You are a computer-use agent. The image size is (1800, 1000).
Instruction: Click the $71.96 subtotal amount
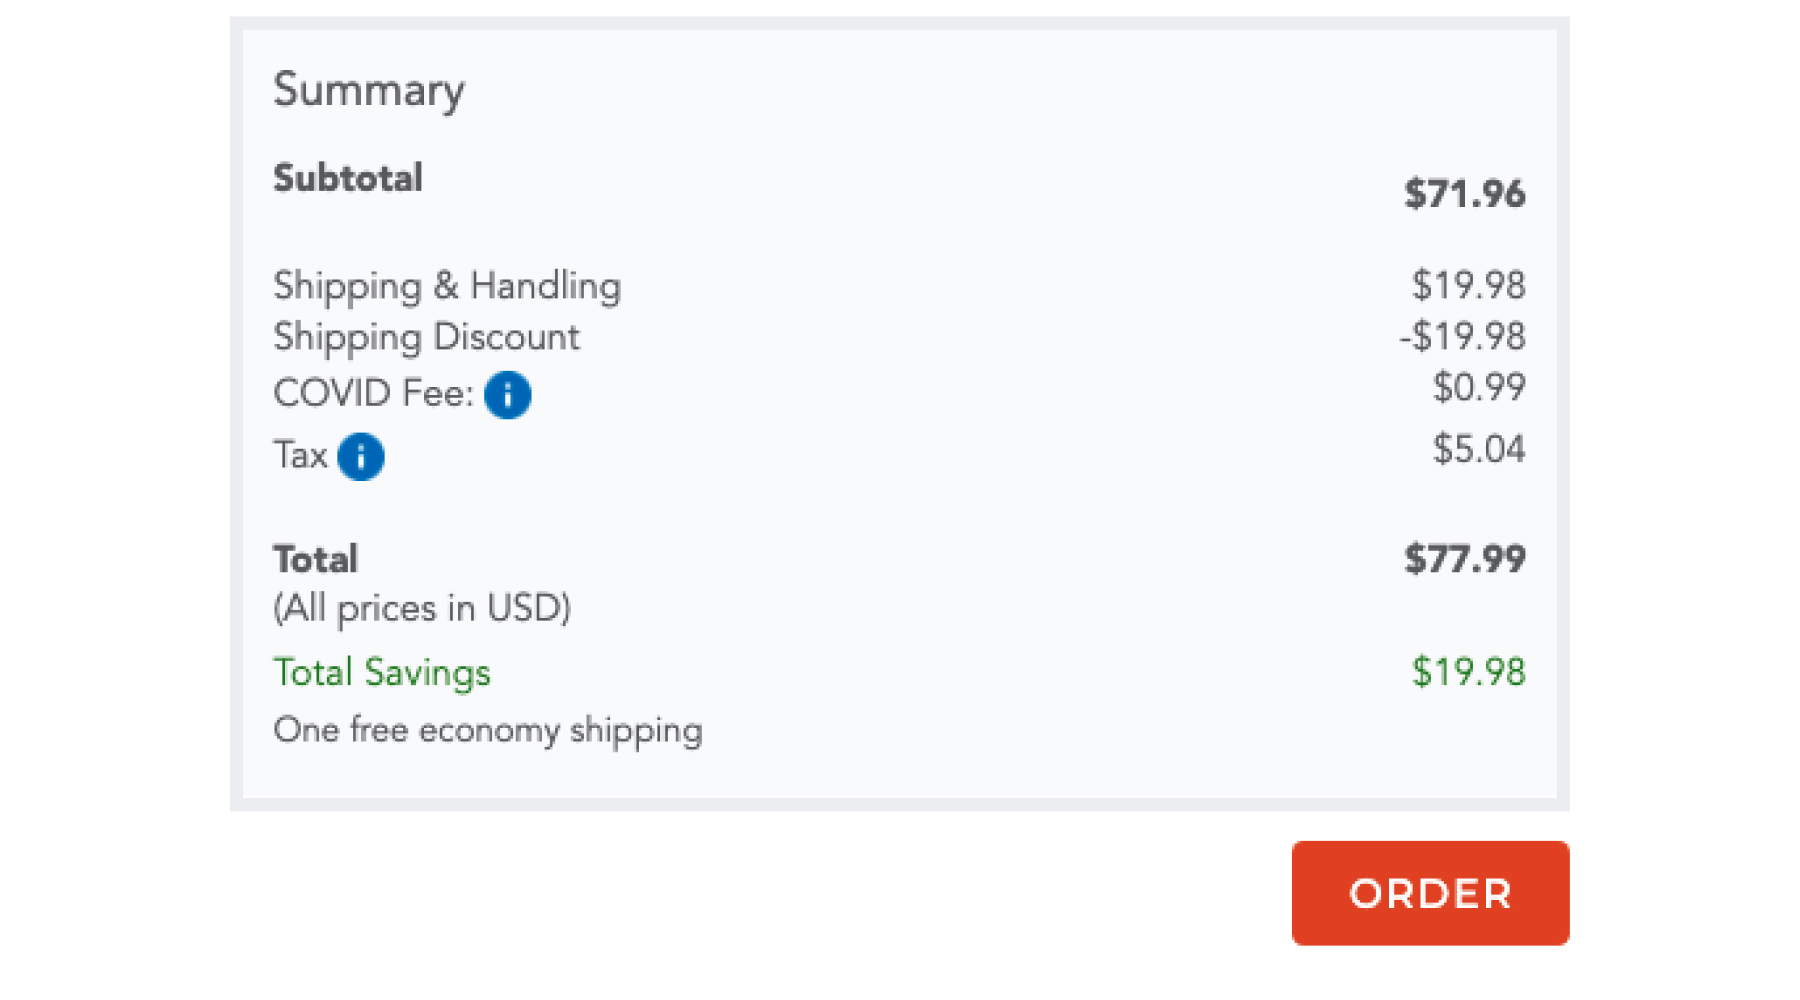(1464, 194)
